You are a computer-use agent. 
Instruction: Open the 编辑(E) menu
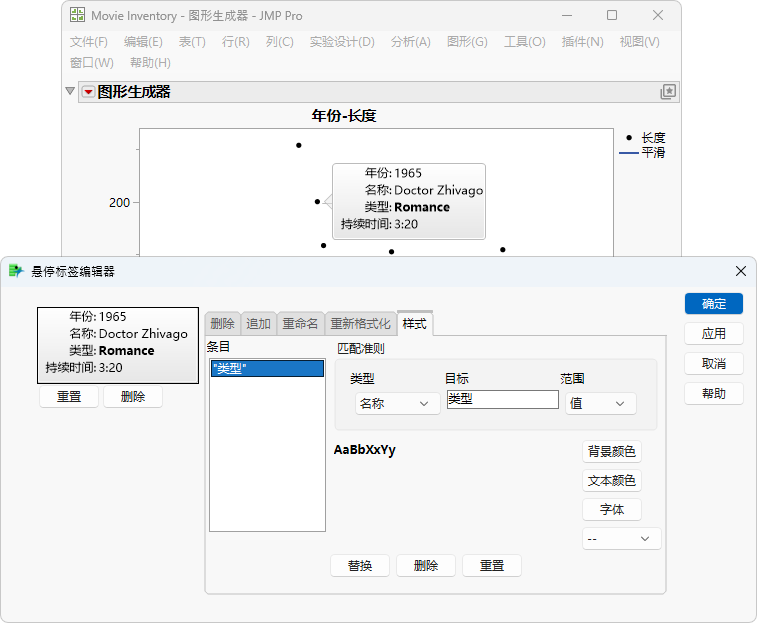(143, 42)
